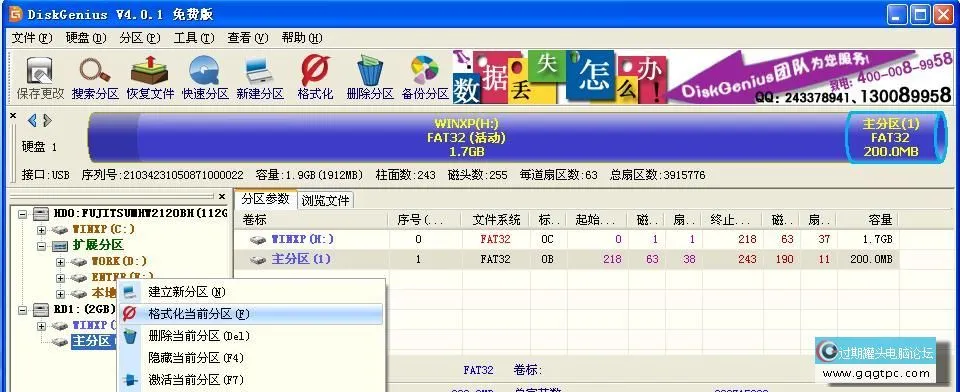
Task: Expand the WINXP (C:) tree node
Action: tap(42, 230)
